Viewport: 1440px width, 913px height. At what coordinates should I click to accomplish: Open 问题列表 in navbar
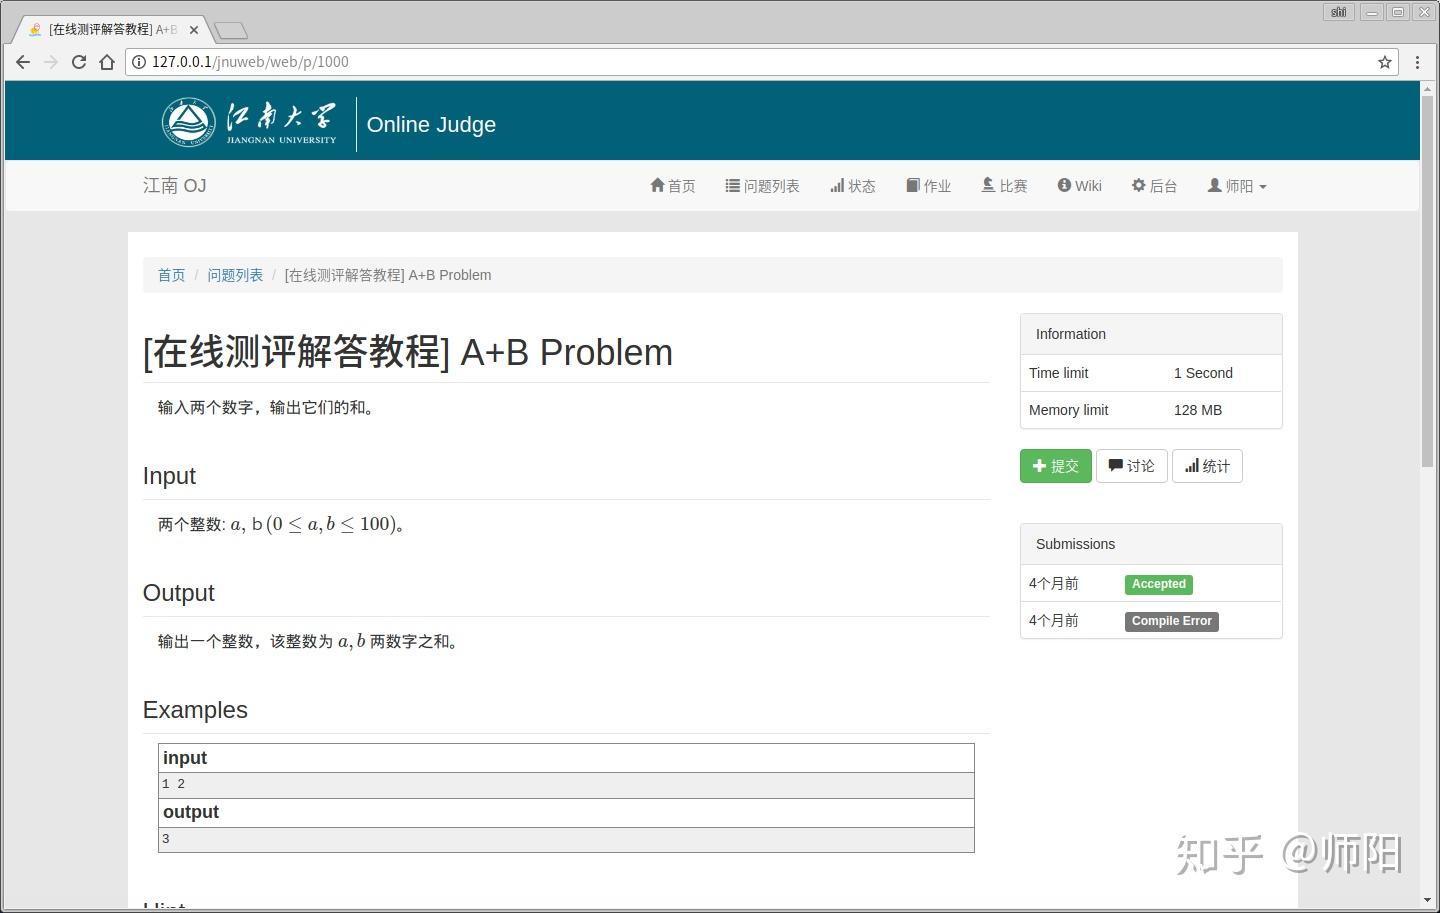[x=762, y=186]
